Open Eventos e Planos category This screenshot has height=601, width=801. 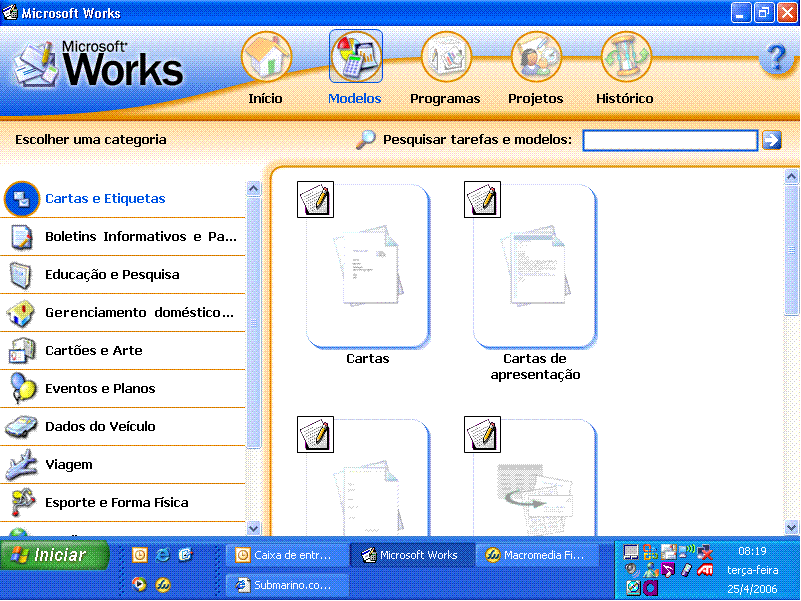pos(123,389)
